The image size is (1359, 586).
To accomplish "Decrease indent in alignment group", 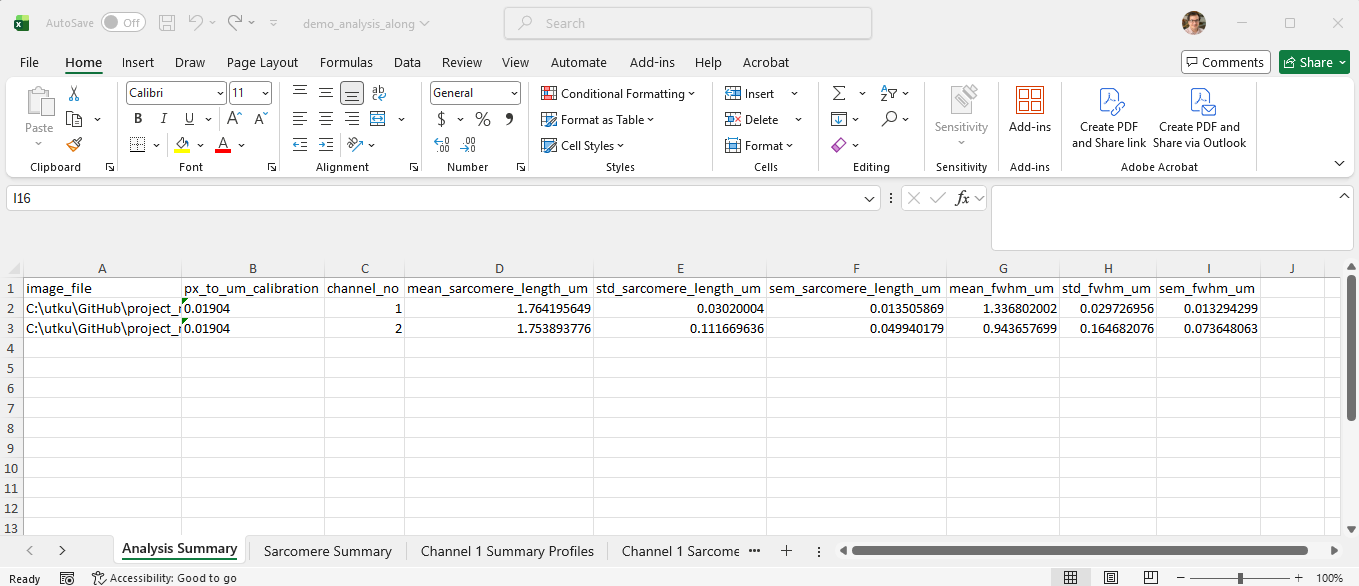I will [x=300, y=145].
